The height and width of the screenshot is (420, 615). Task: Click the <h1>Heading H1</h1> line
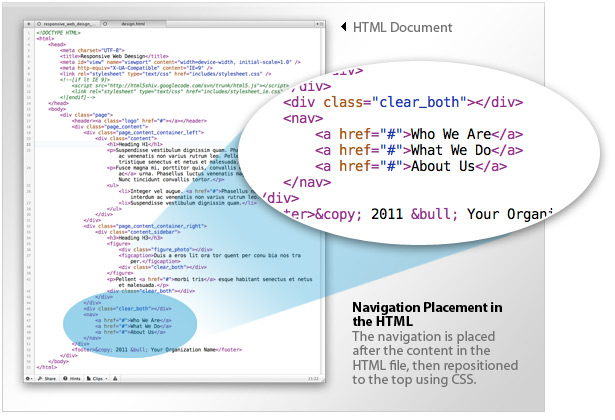(135, 144)
